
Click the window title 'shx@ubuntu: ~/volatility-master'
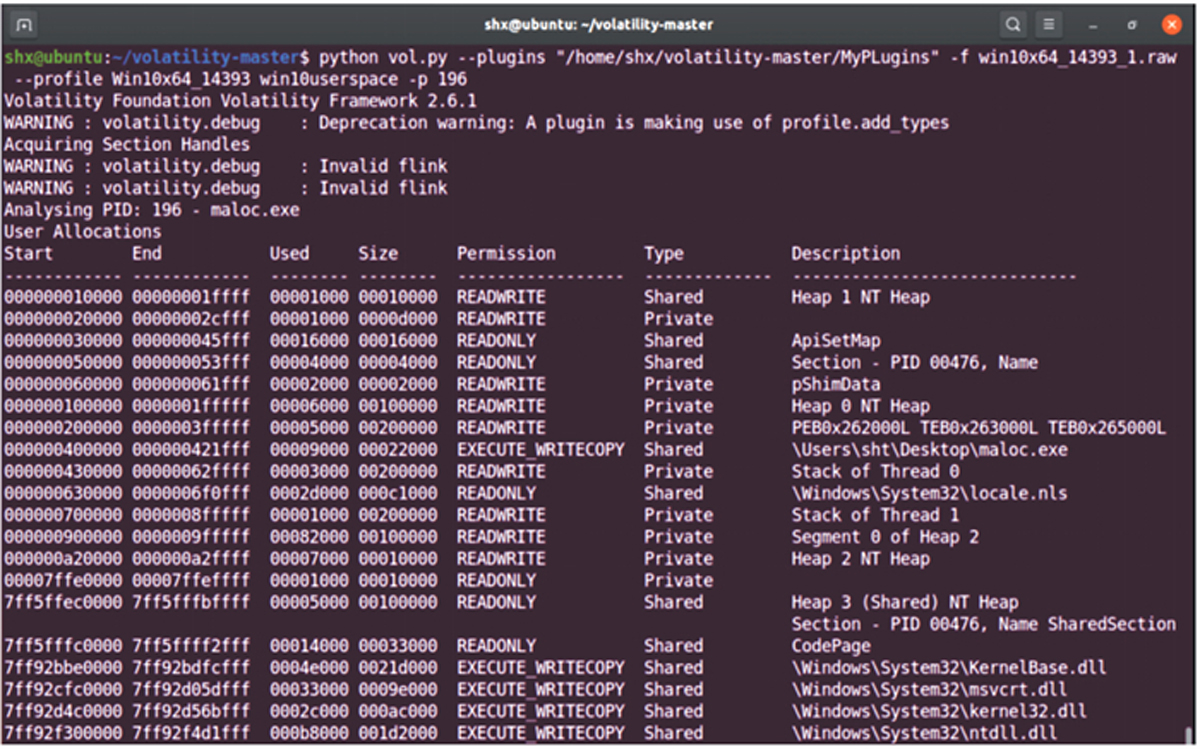coord(599,24)
